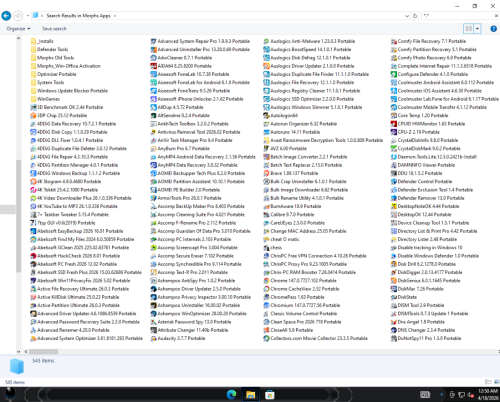Image resolution: width=500 pixels, height=402 pixels.
Task: Click the Back navigation arrow
Action: click(6, 16)
